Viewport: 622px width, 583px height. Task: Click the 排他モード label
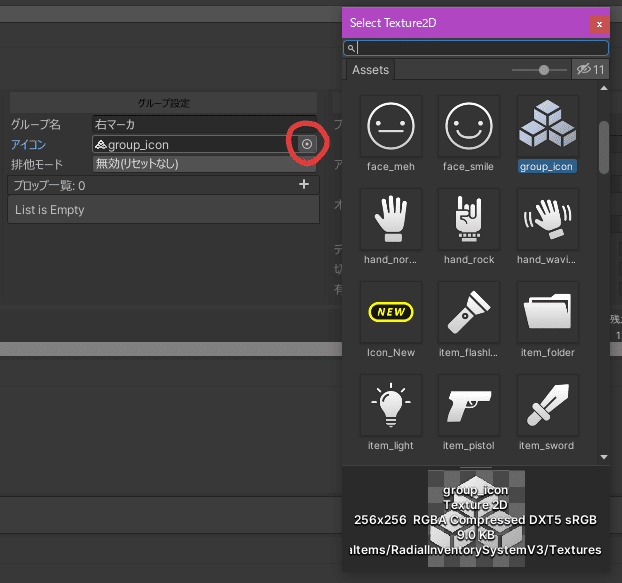(36, 164)
